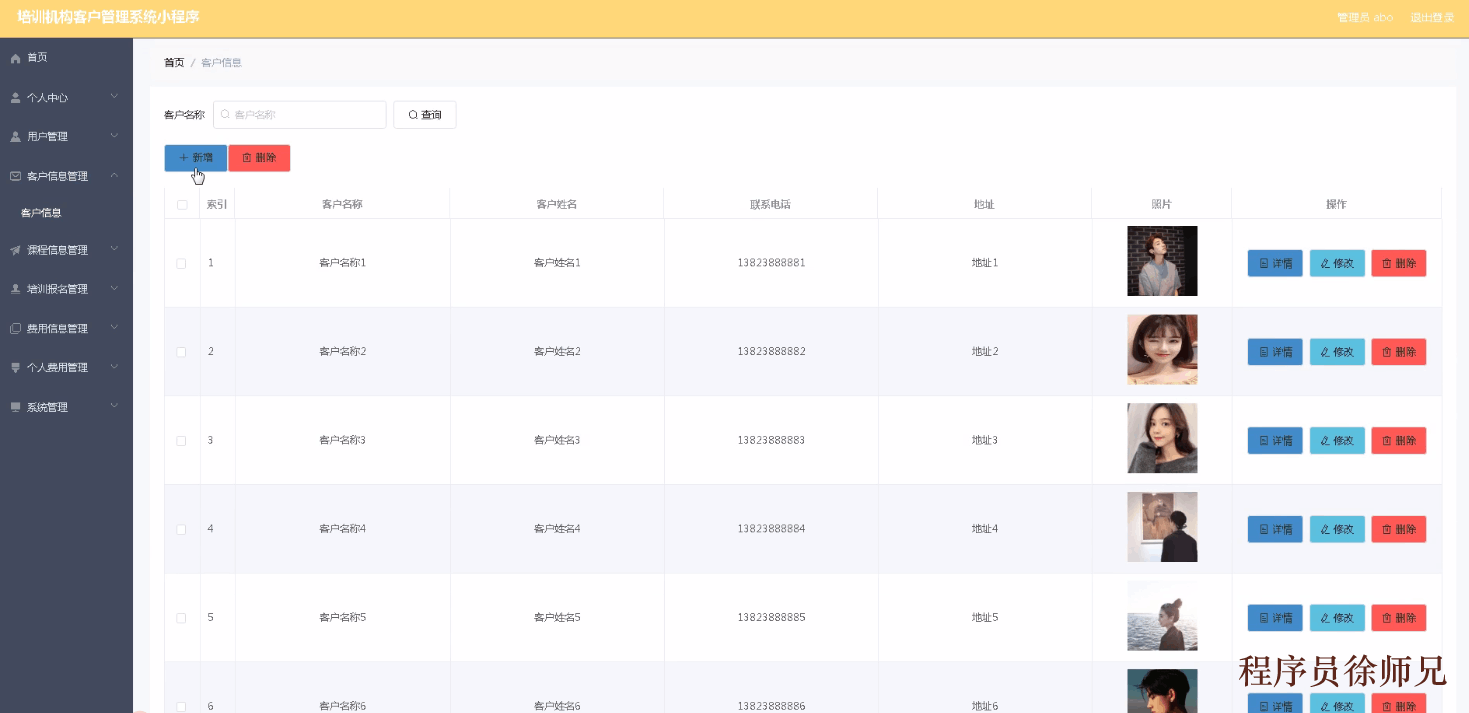Go to 首页 via breadcrumb link

[x=174, y=63]
